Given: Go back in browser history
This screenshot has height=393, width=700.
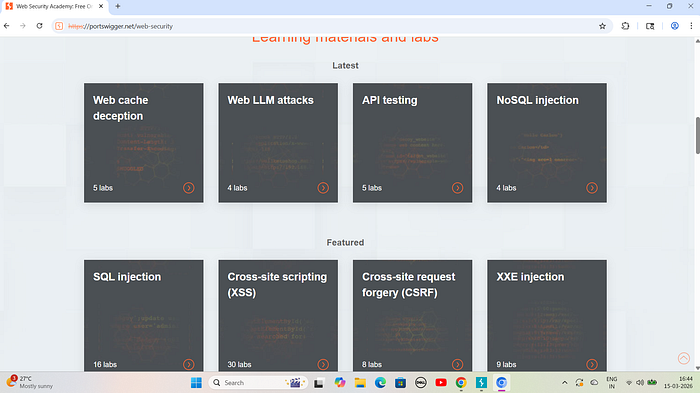Looking at the screenshot, I should (x=7, y=26).
